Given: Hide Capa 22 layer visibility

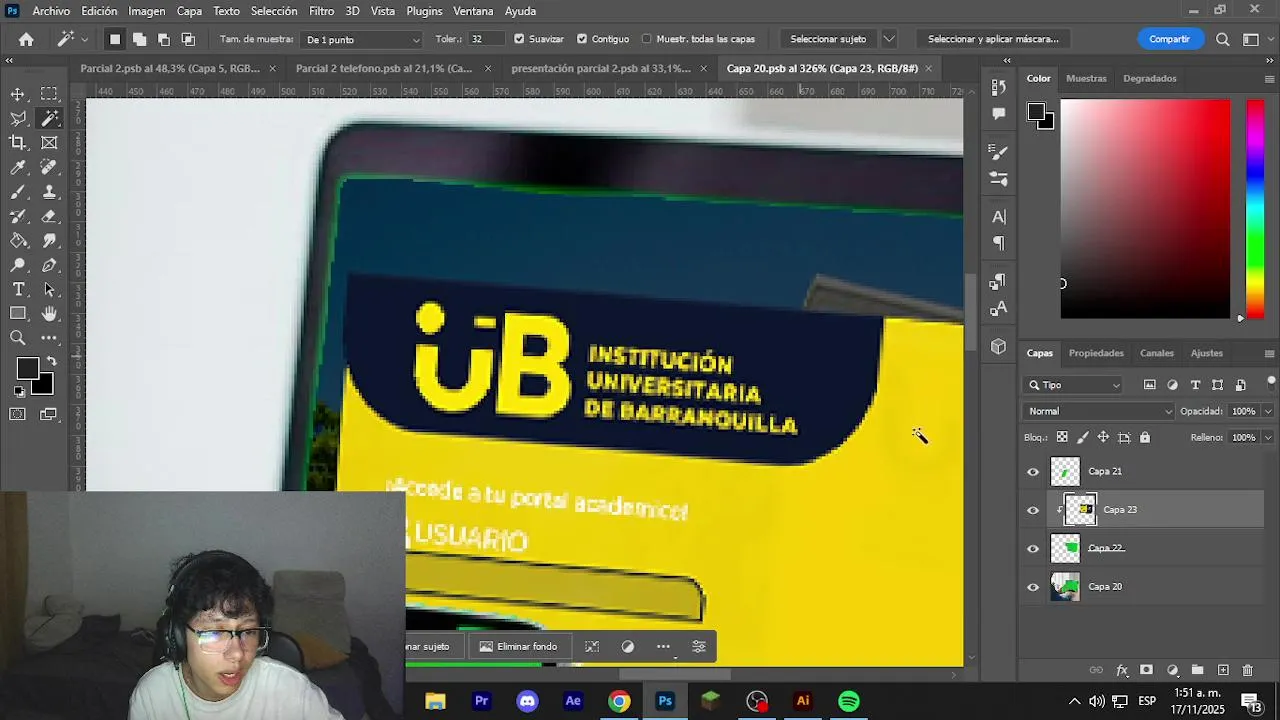Looking at the screenshot, I should tap(1033, 548).
